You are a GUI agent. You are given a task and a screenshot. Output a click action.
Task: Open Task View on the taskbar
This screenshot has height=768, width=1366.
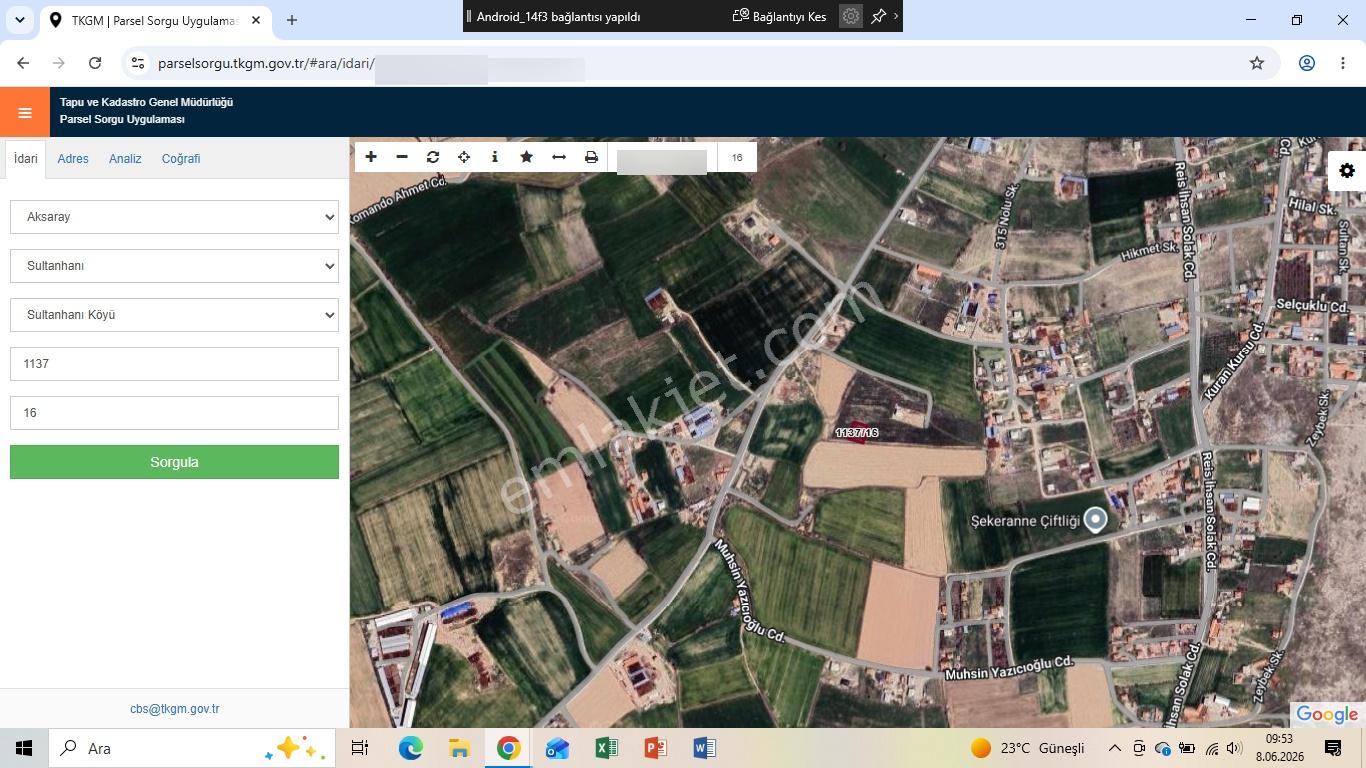pyautogui.click(x=360, y=748)
